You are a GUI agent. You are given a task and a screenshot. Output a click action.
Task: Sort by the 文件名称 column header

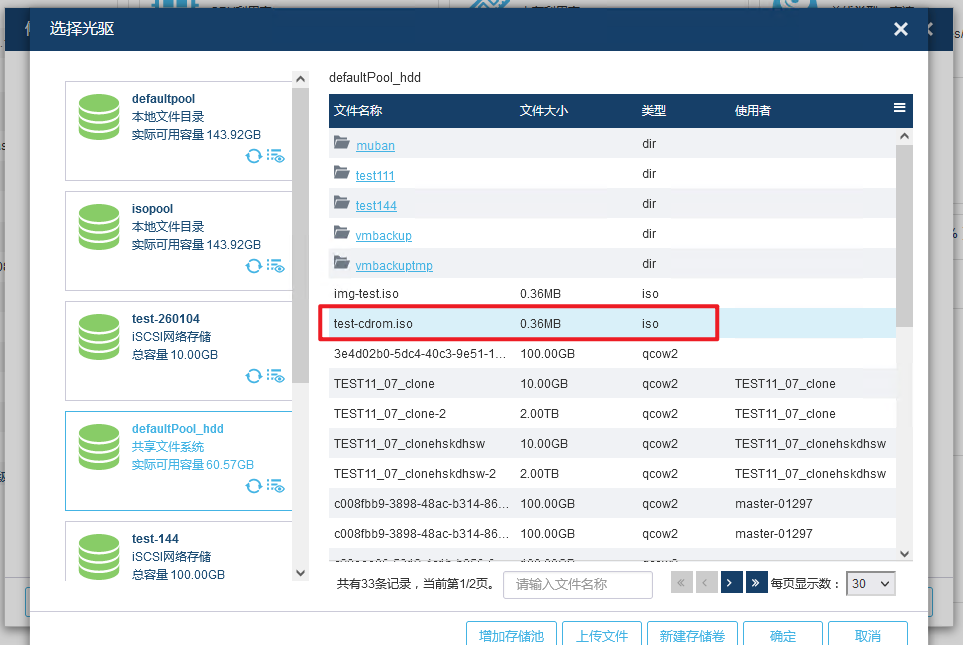click(x=358, y=111)
